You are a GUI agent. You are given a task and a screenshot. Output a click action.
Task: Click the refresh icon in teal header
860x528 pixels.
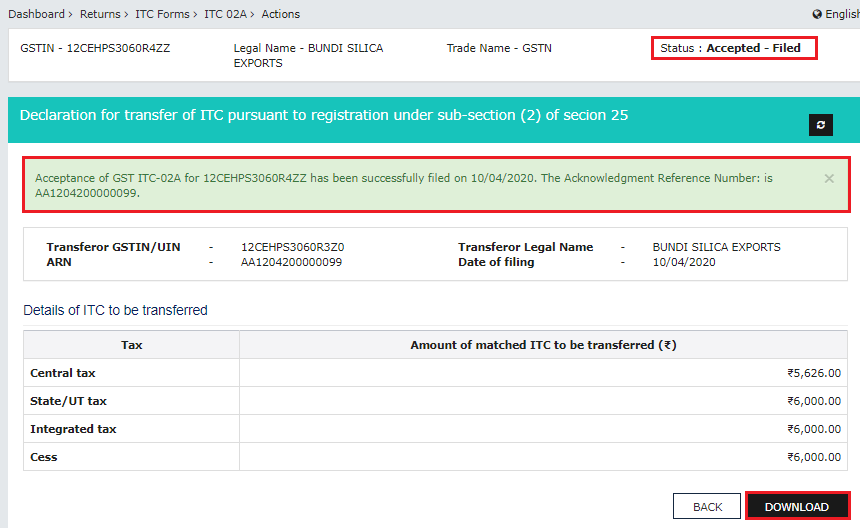(x=821, y=125)
